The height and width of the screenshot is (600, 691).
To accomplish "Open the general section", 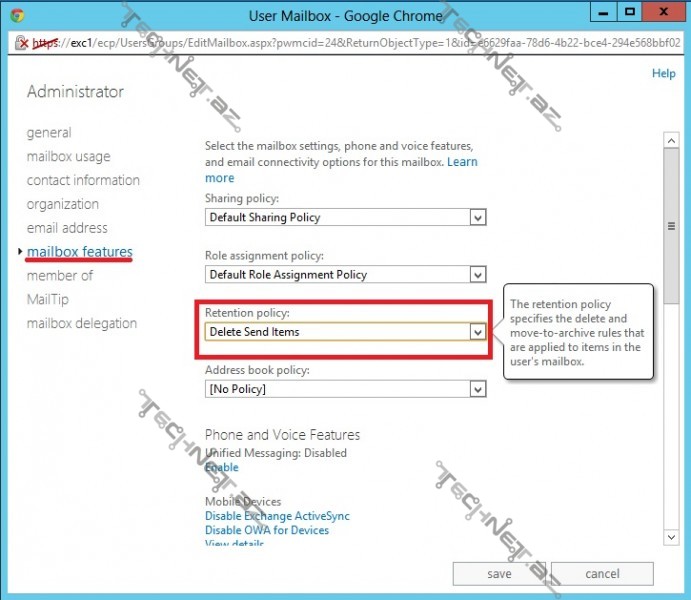I will pyautogui.click(x=49, y=133).
